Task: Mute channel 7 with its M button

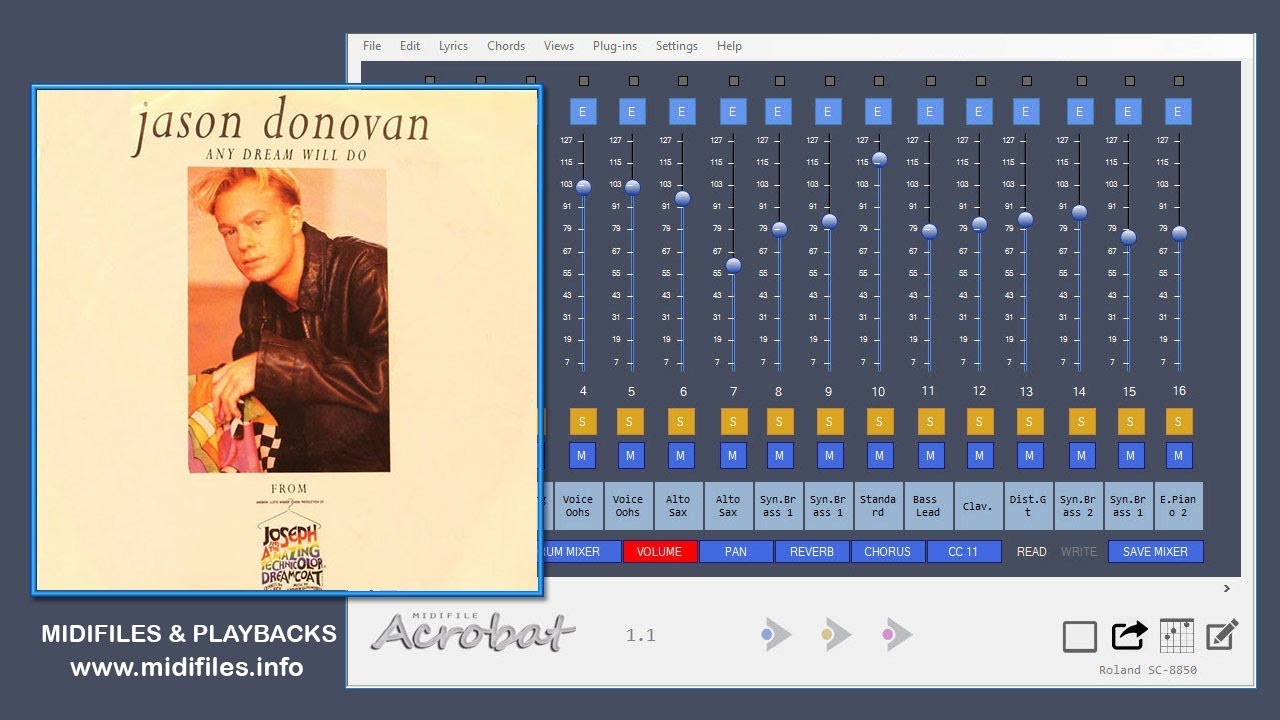Action: [732, 456]
